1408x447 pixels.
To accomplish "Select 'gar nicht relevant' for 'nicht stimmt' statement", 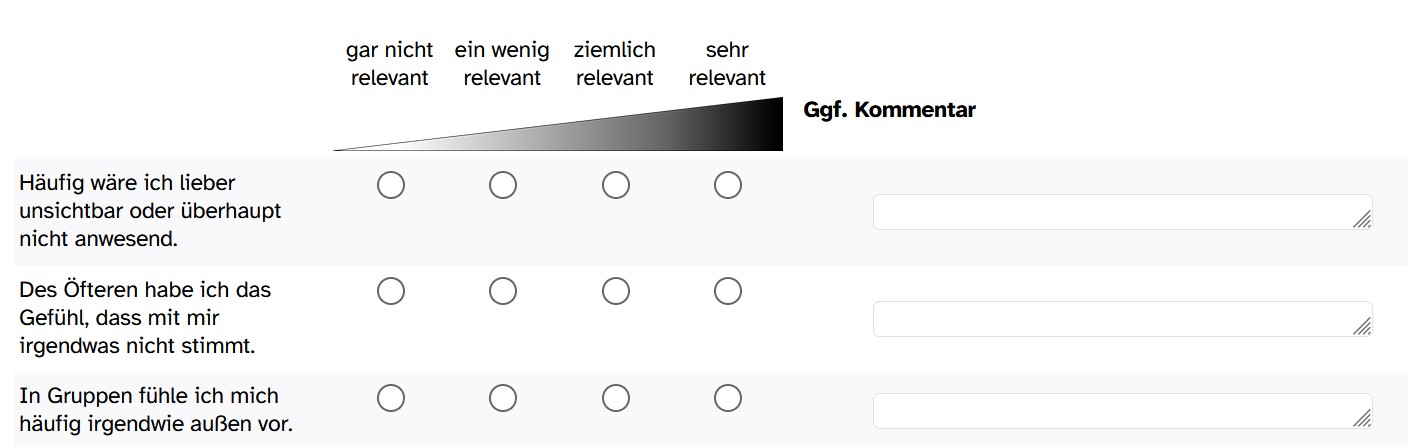I will (x=390, y=291).
